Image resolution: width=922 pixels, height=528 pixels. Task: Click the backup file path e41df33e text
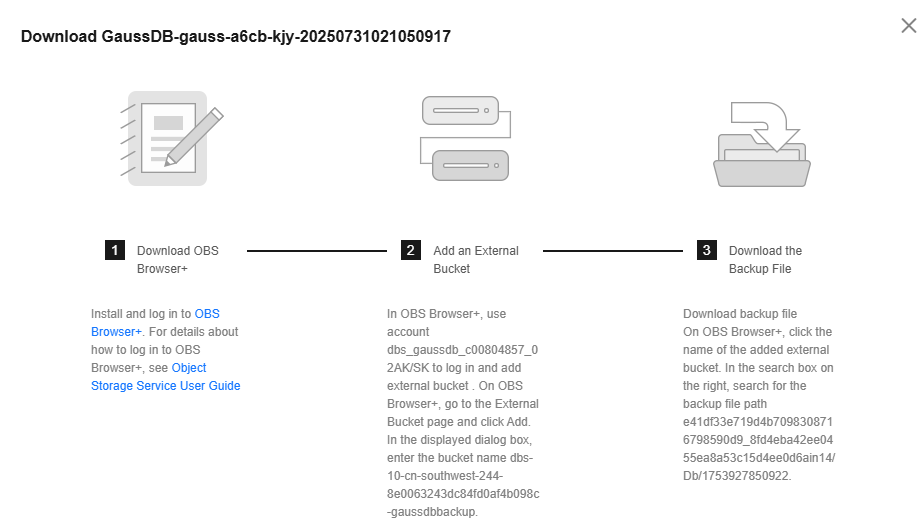(x=759, y=449)
